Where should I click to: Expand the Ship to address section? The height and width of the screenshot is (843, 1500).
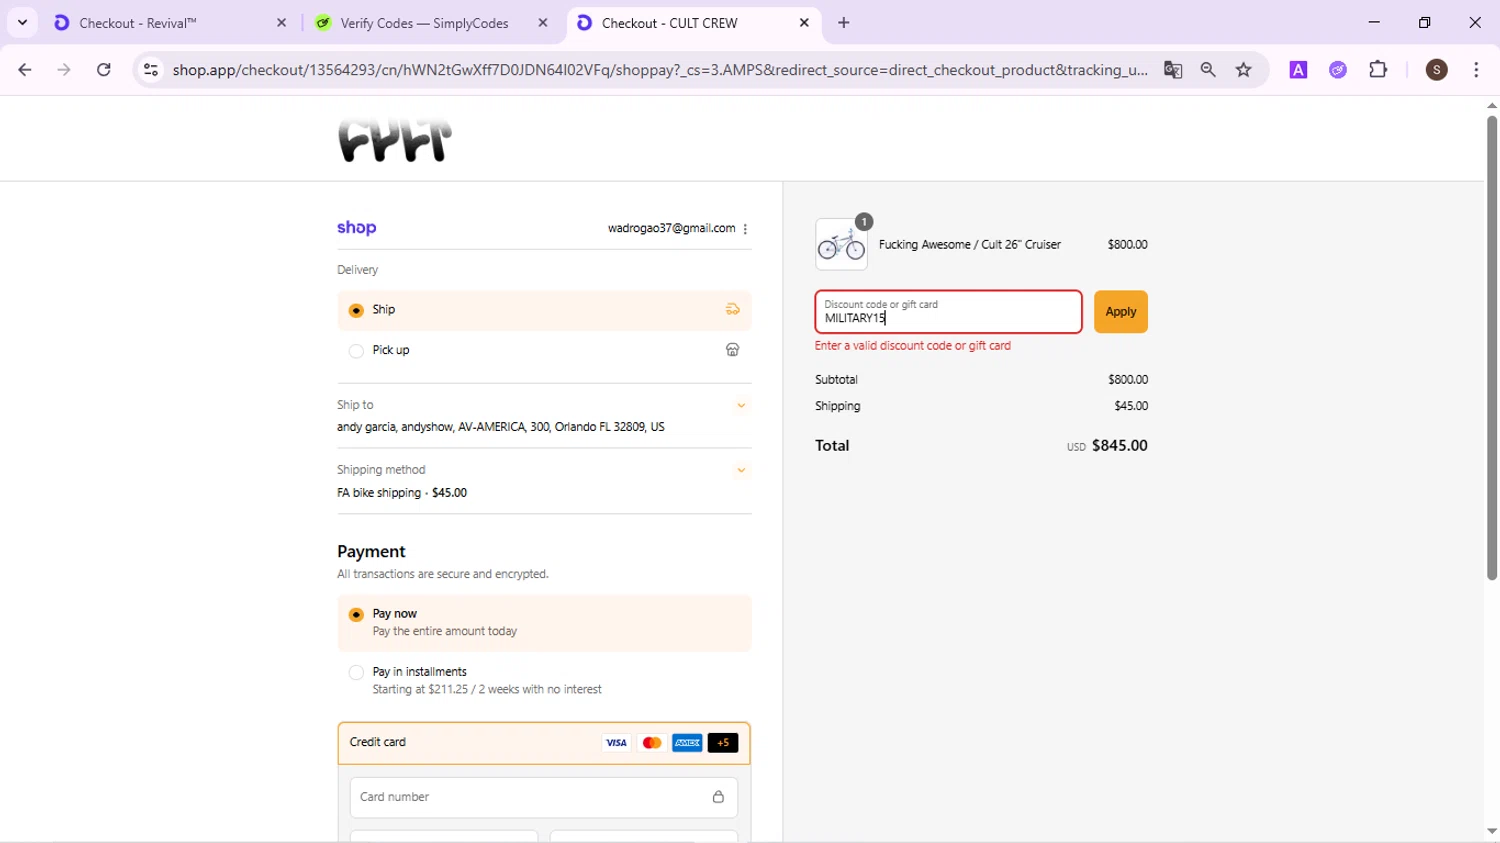[x=741, y=405]
